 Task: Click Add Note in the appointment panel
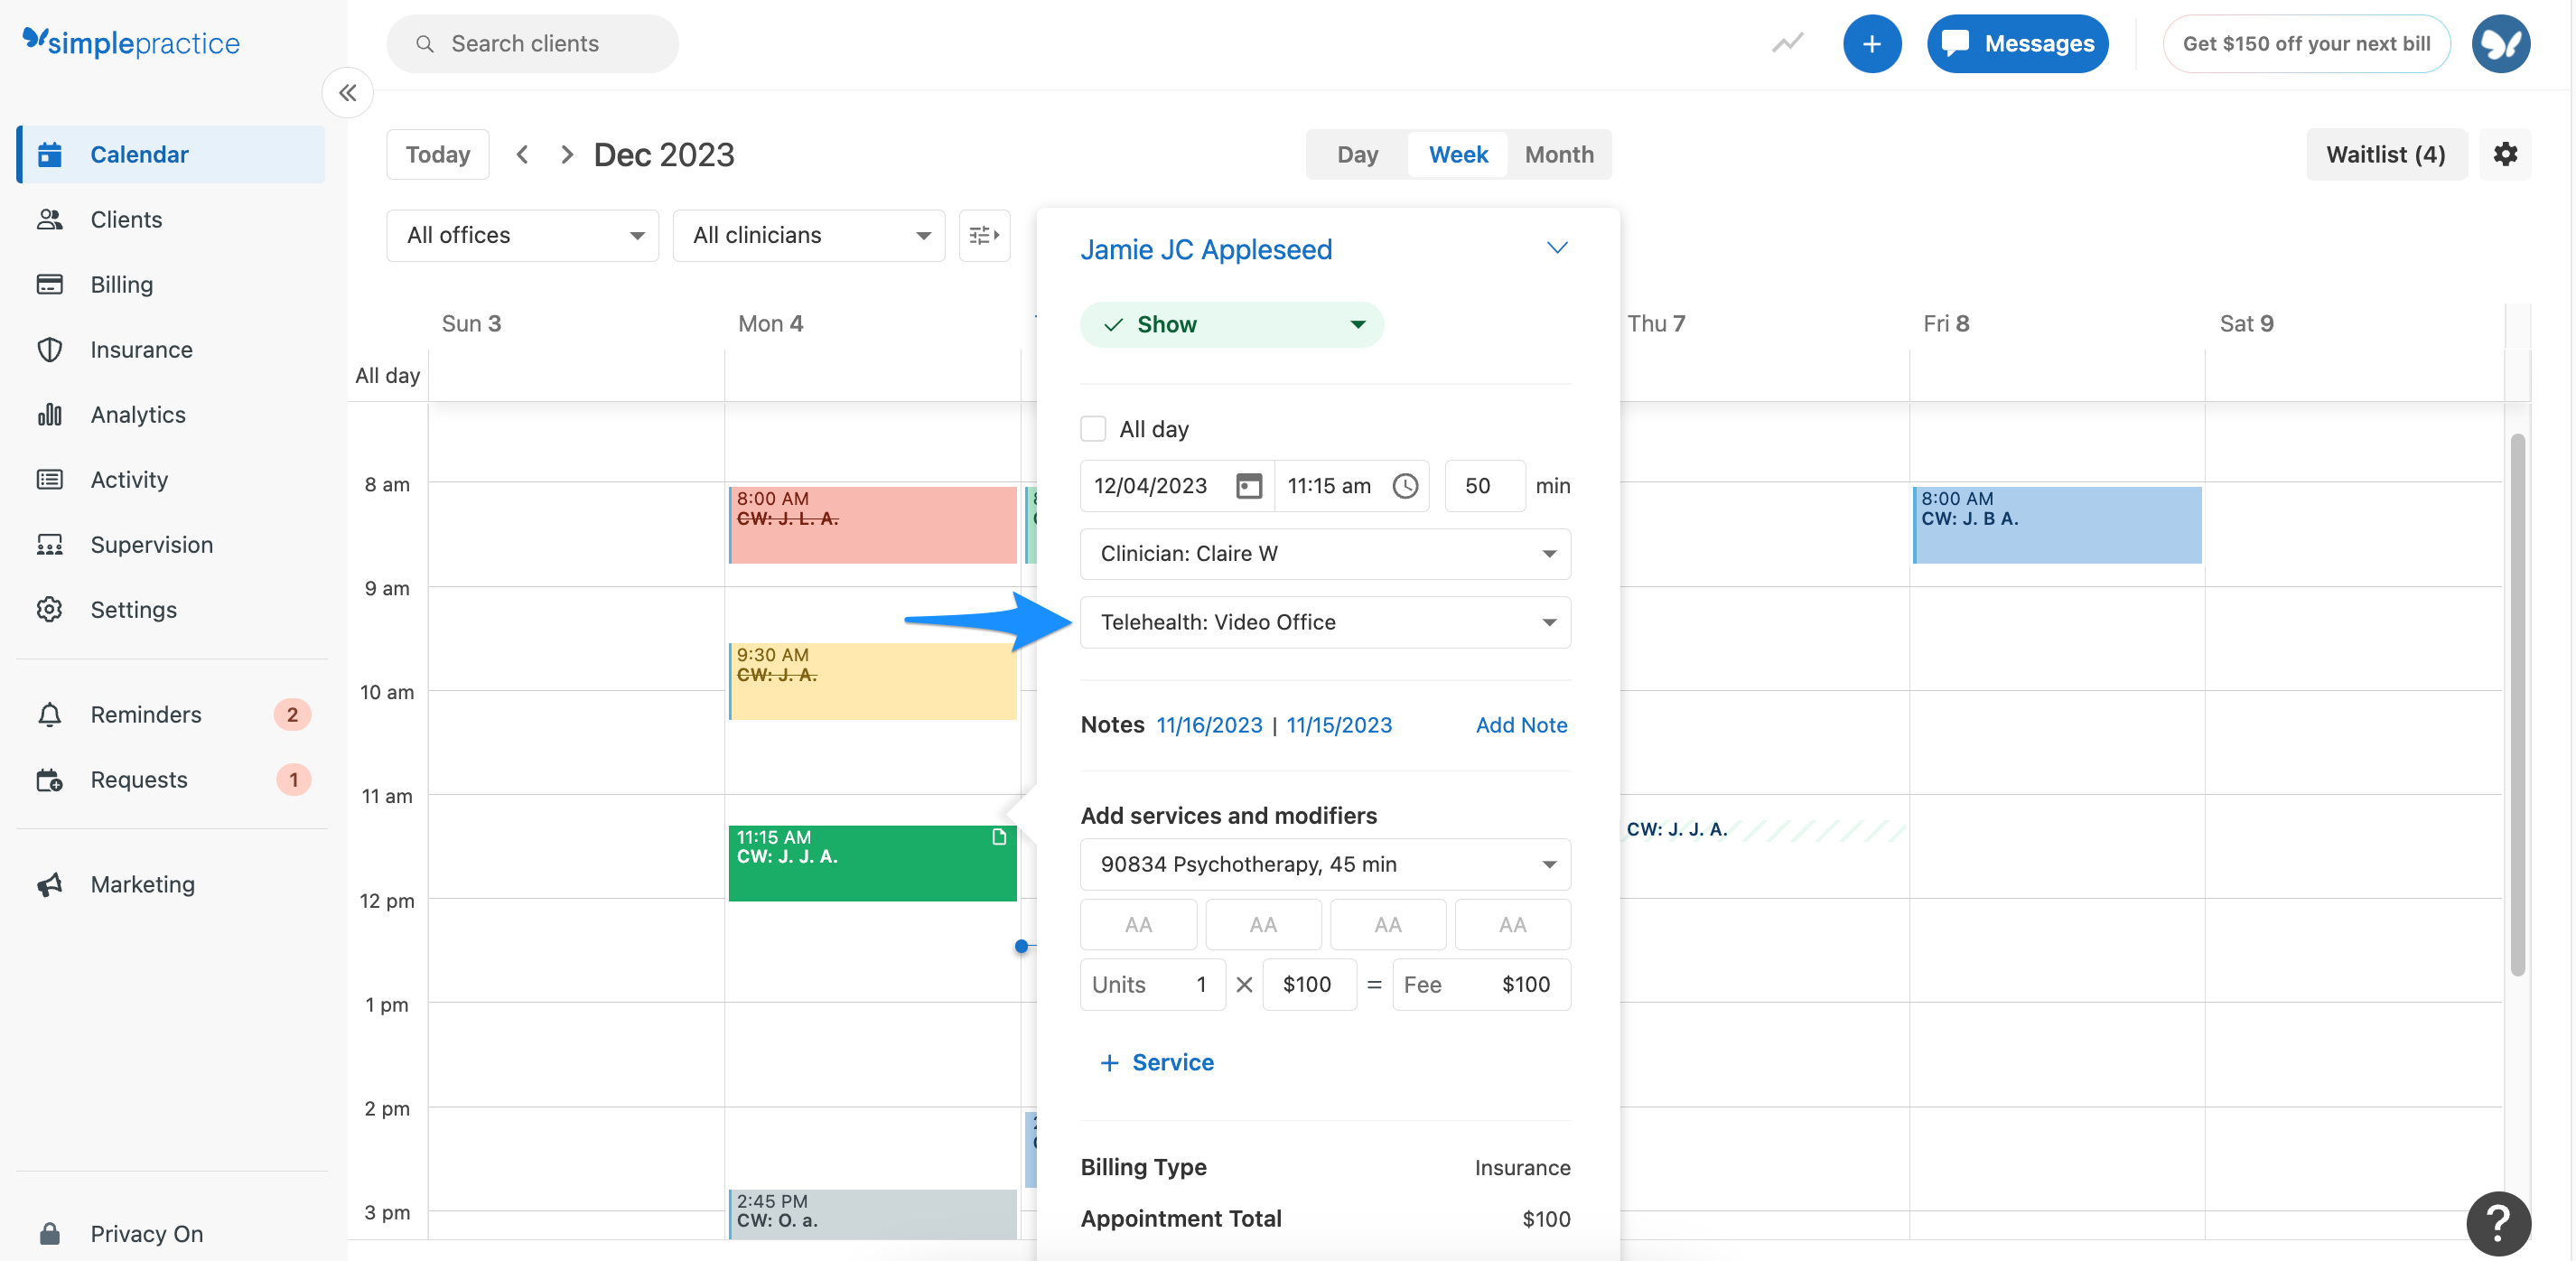[1521, 725]
